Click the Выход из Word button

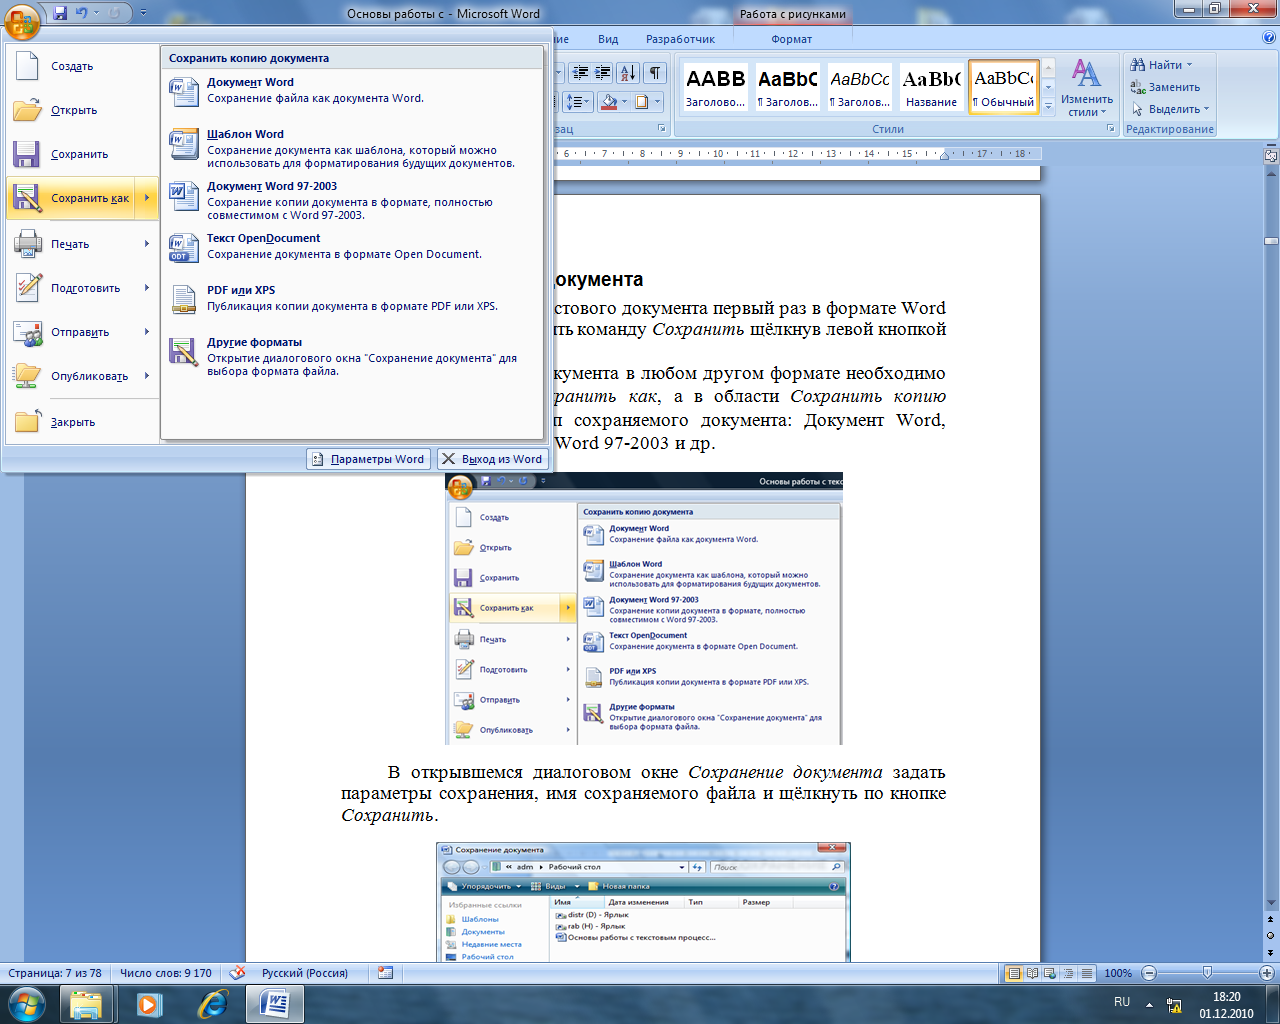click(493, 459)
